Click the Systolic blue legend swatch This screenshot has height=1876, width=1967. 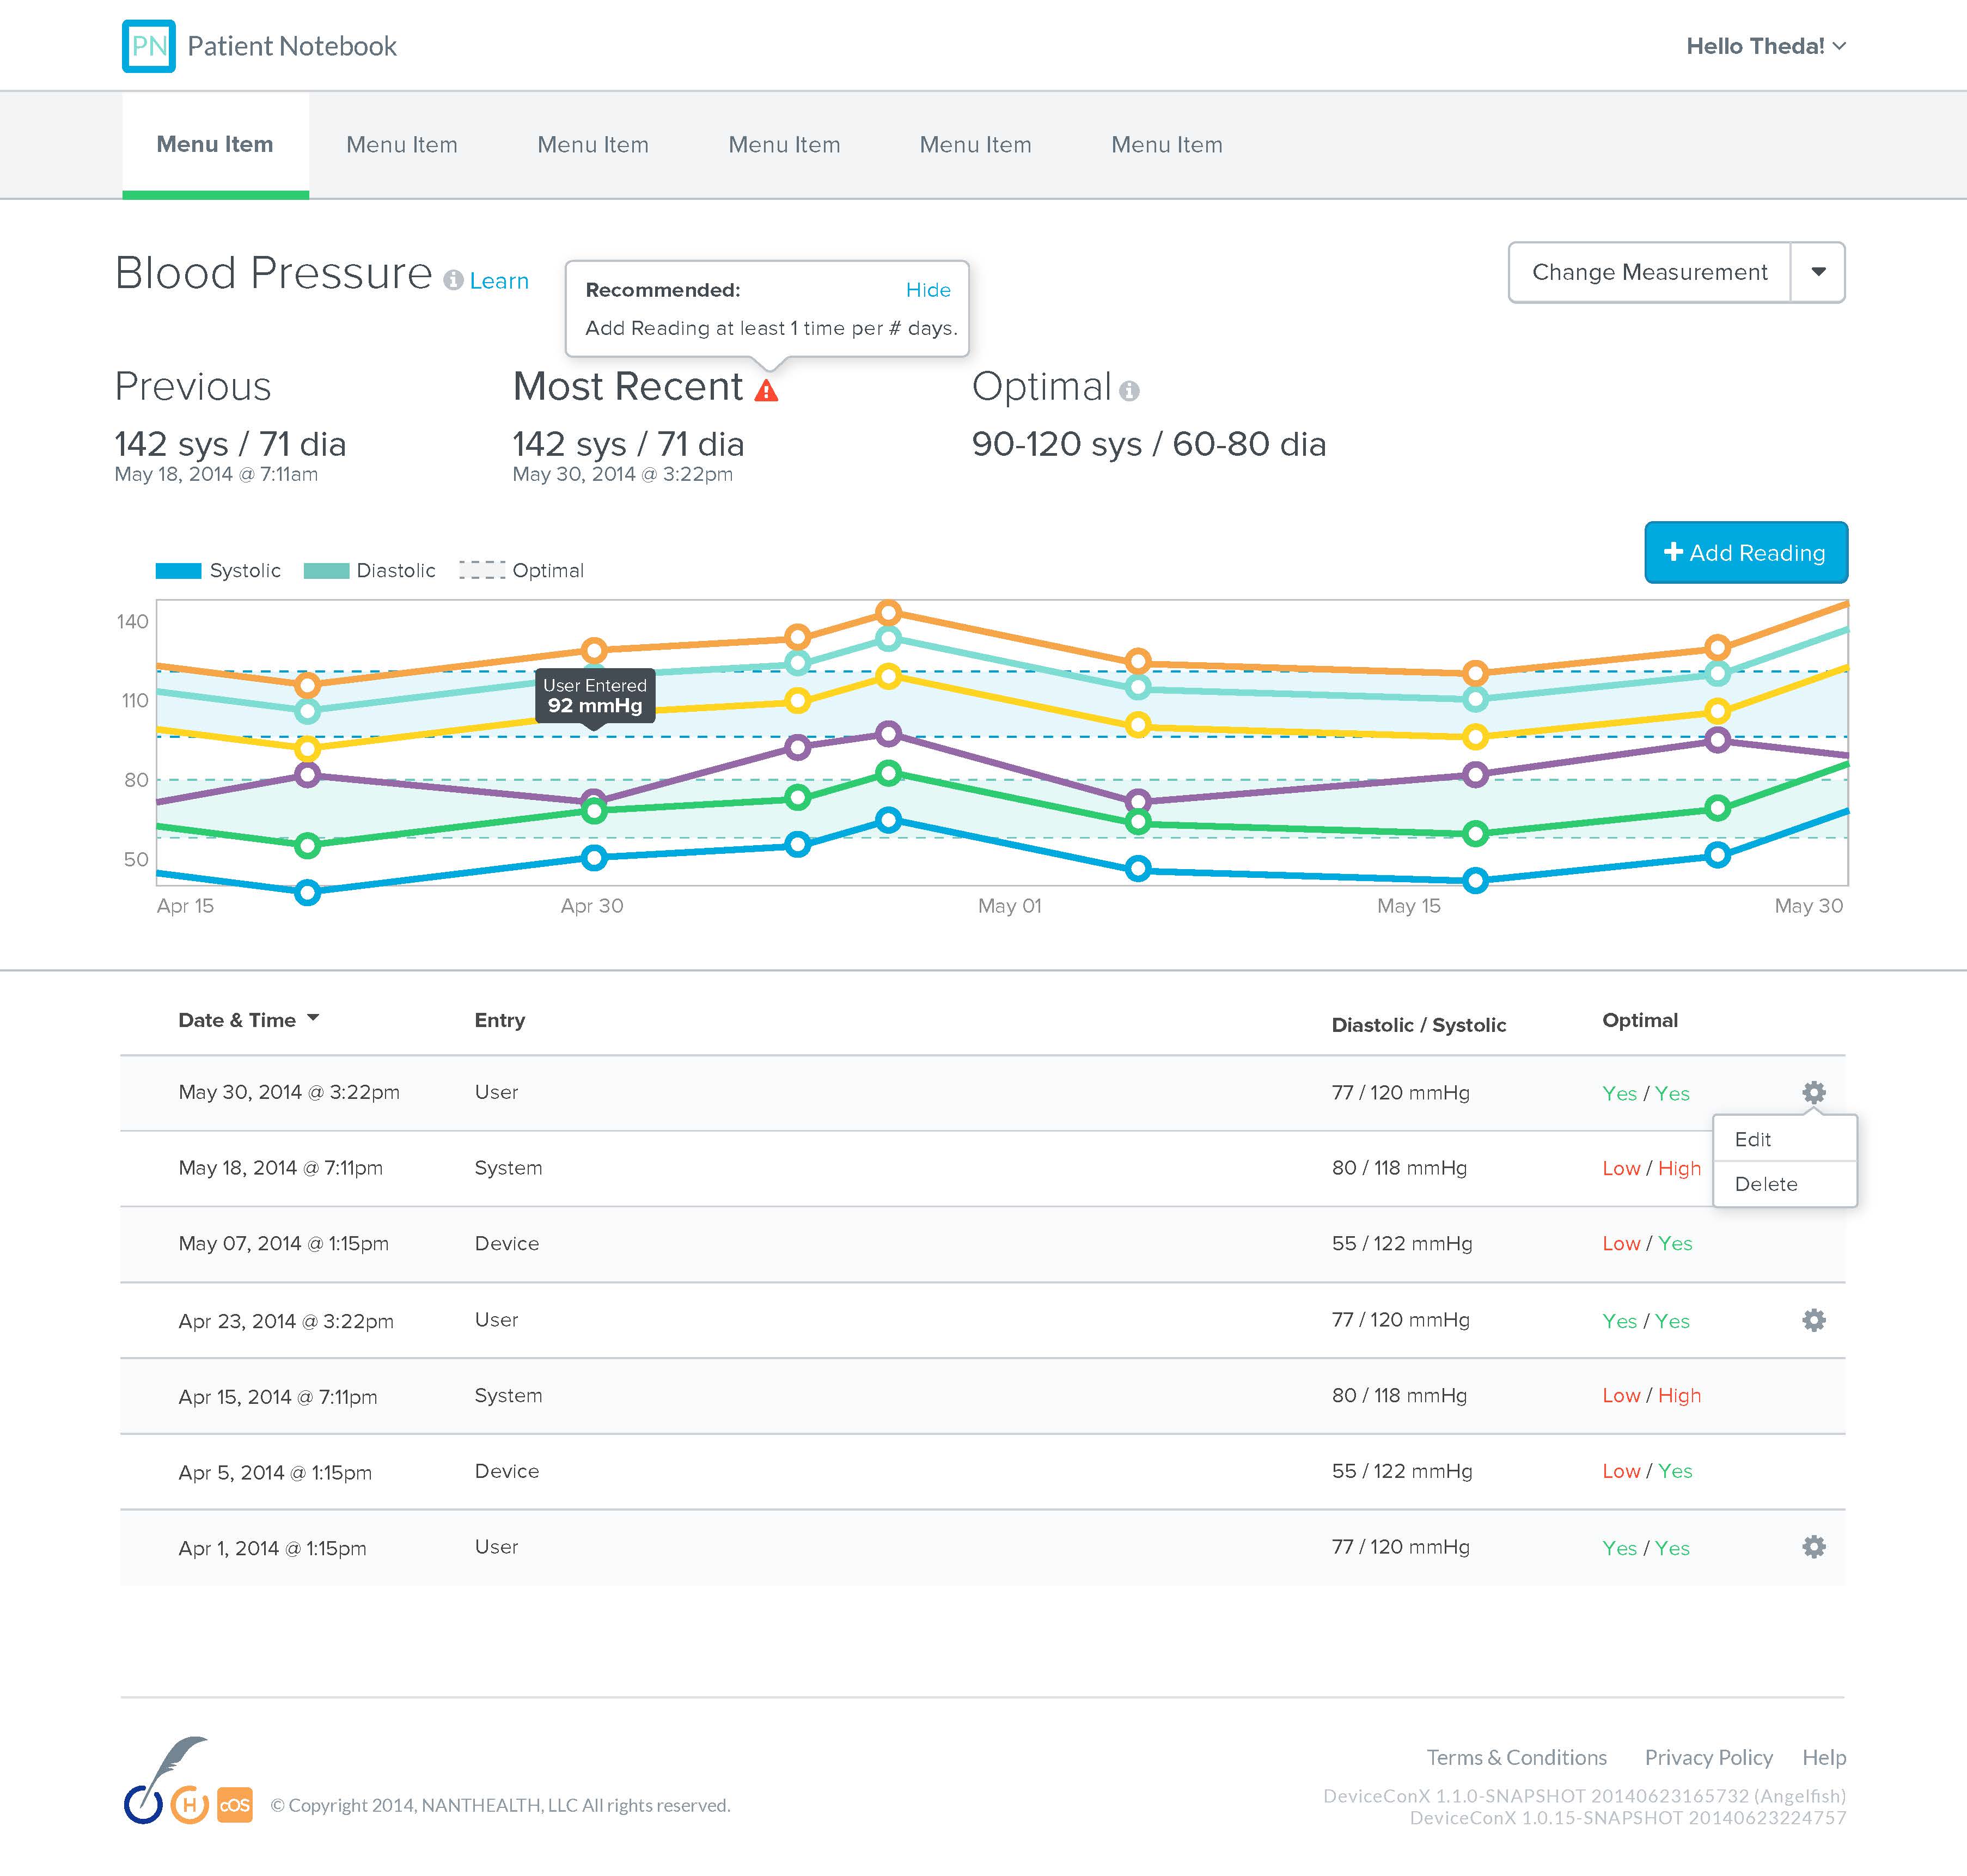click(178, 571)
